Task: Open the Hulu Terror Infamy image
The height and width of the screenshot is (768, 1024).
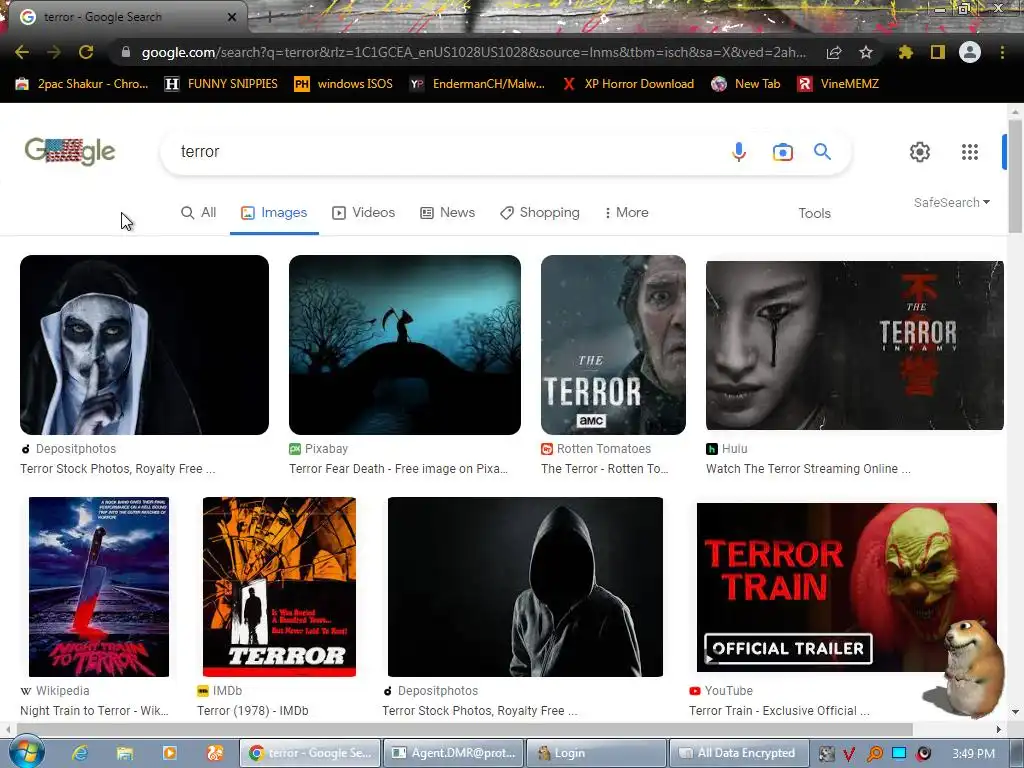Action: coord(854,345)
